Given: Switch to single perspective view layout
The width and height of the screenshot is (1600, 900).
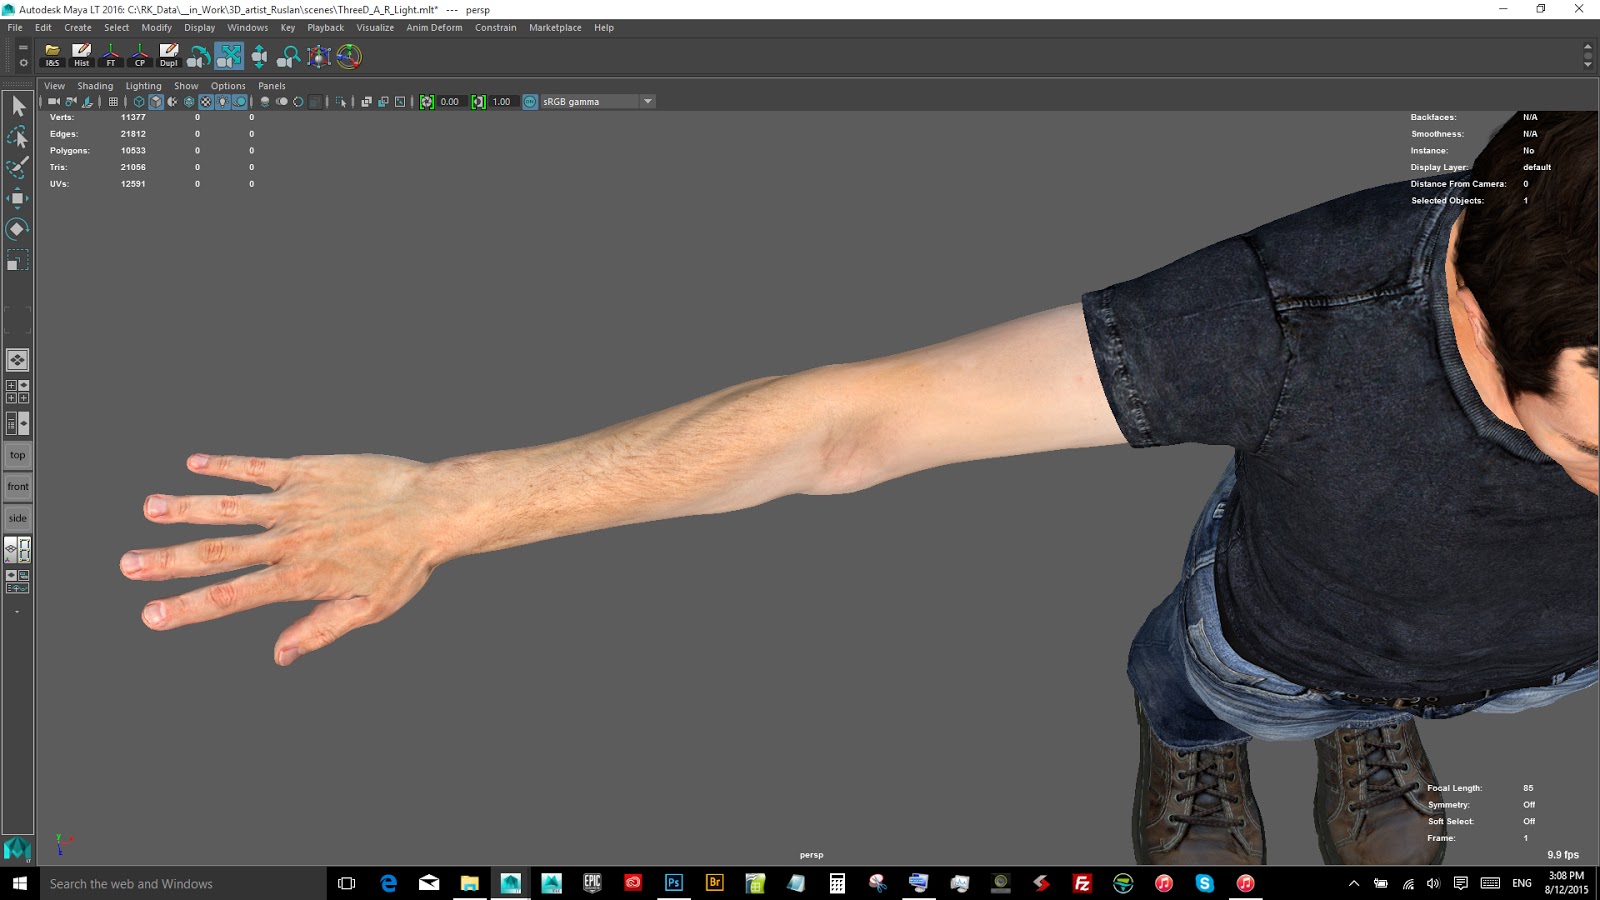Looking at the screenshot, I should click(x=18, y=360).
